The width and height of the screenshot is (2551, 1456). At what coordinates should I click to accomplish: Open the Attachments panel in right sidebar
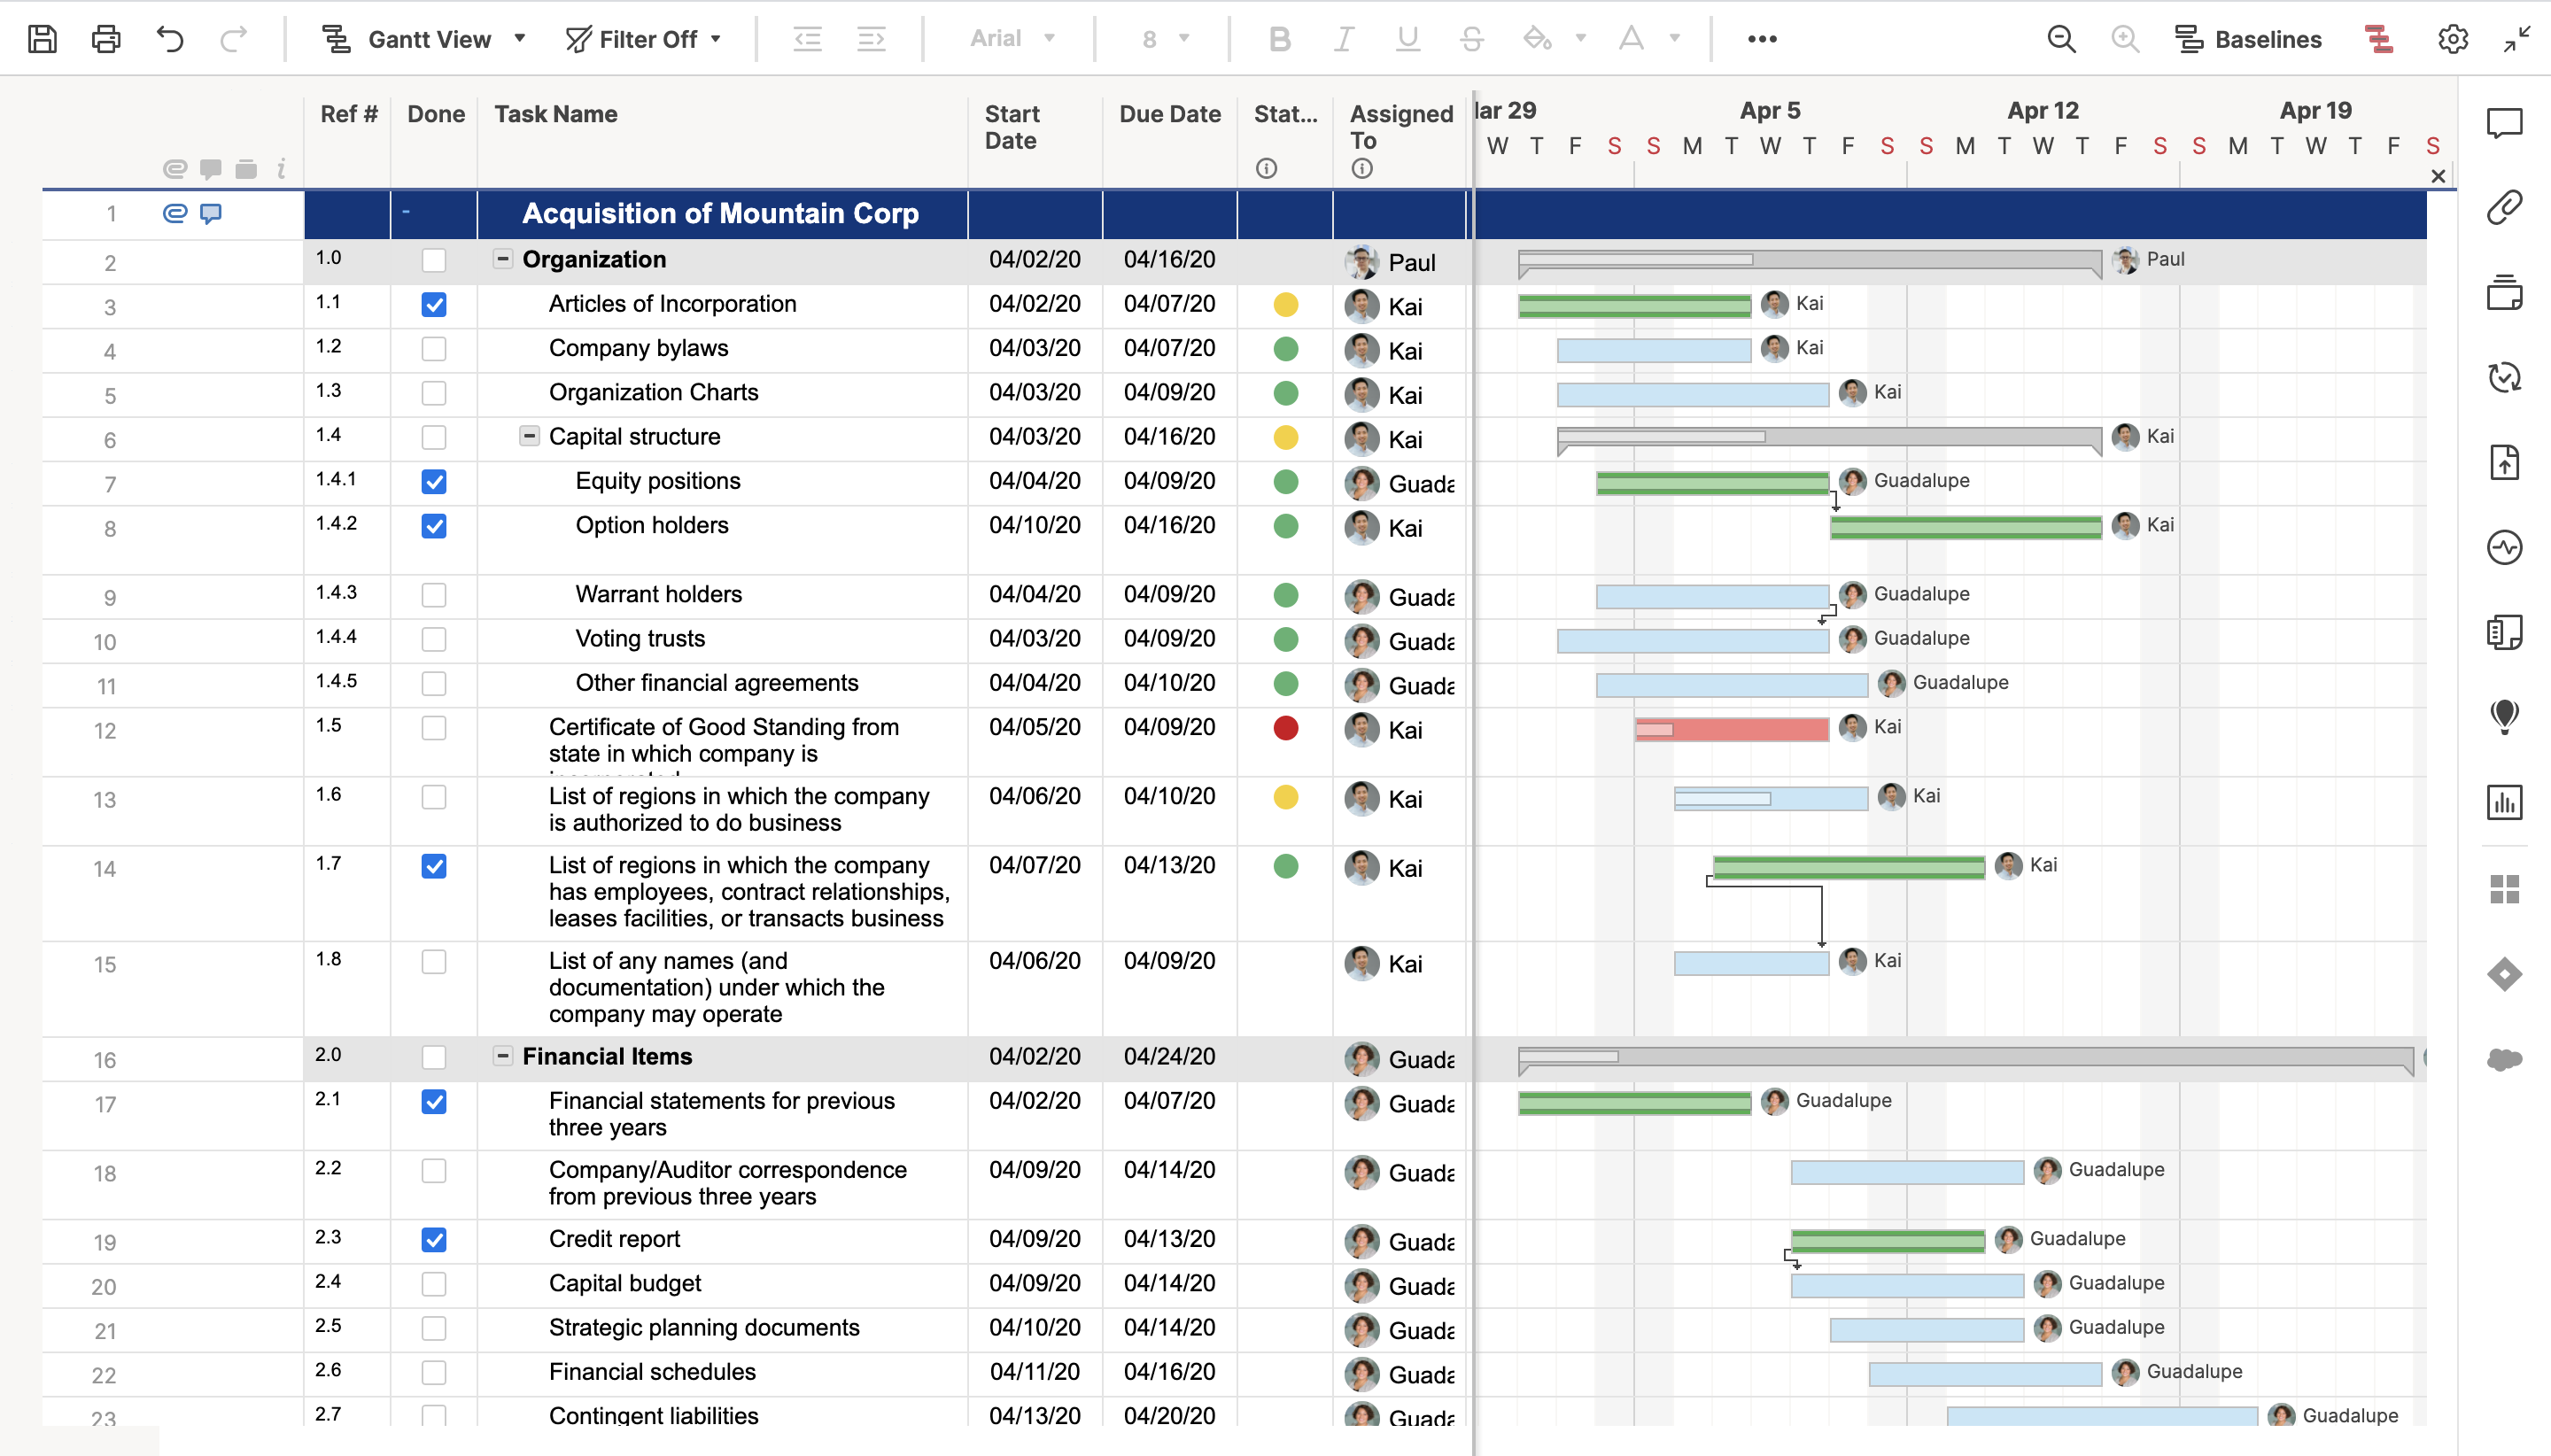pyautogui.click(x=2504, y=207)
